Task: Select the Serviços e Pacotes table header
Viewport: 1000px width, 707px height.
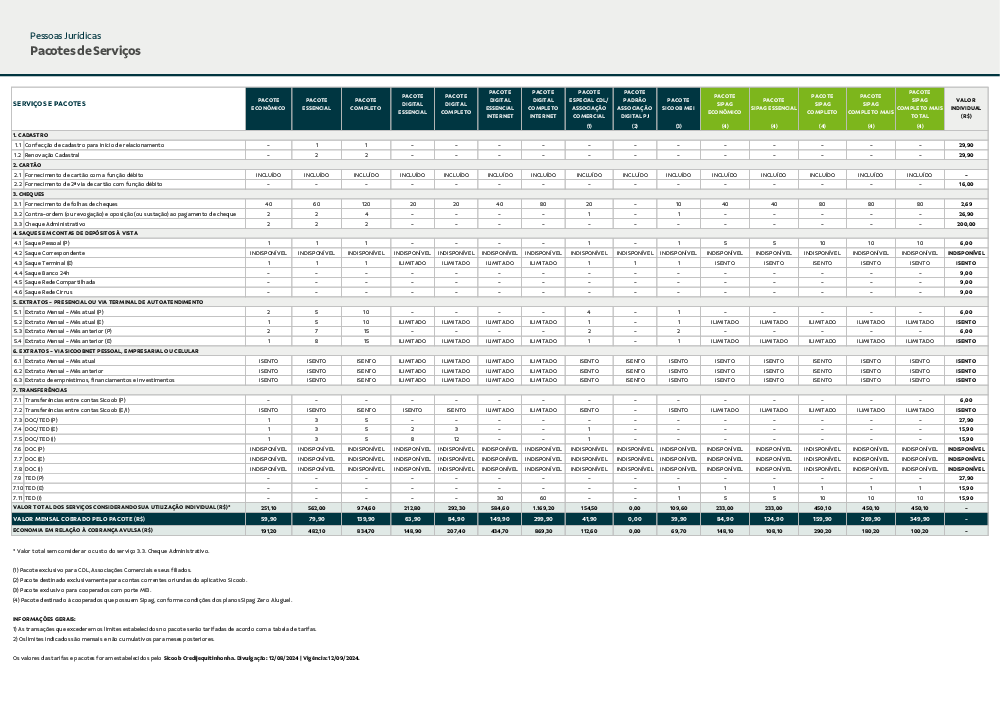Action: (49, 104)
